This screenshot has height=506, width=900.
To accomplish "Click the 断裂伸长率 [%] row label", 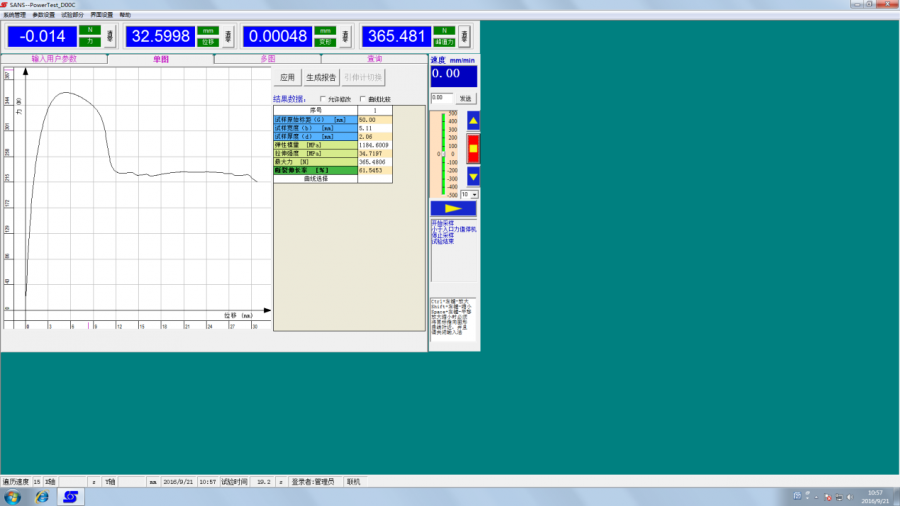I will coord(316,170).
